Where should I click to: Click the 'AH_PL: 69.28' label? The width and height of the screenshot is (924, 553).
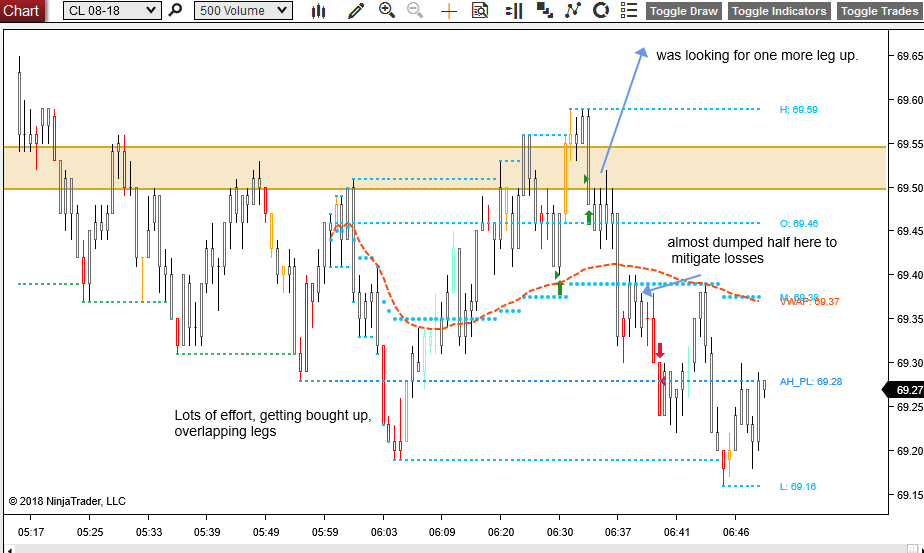811,382
